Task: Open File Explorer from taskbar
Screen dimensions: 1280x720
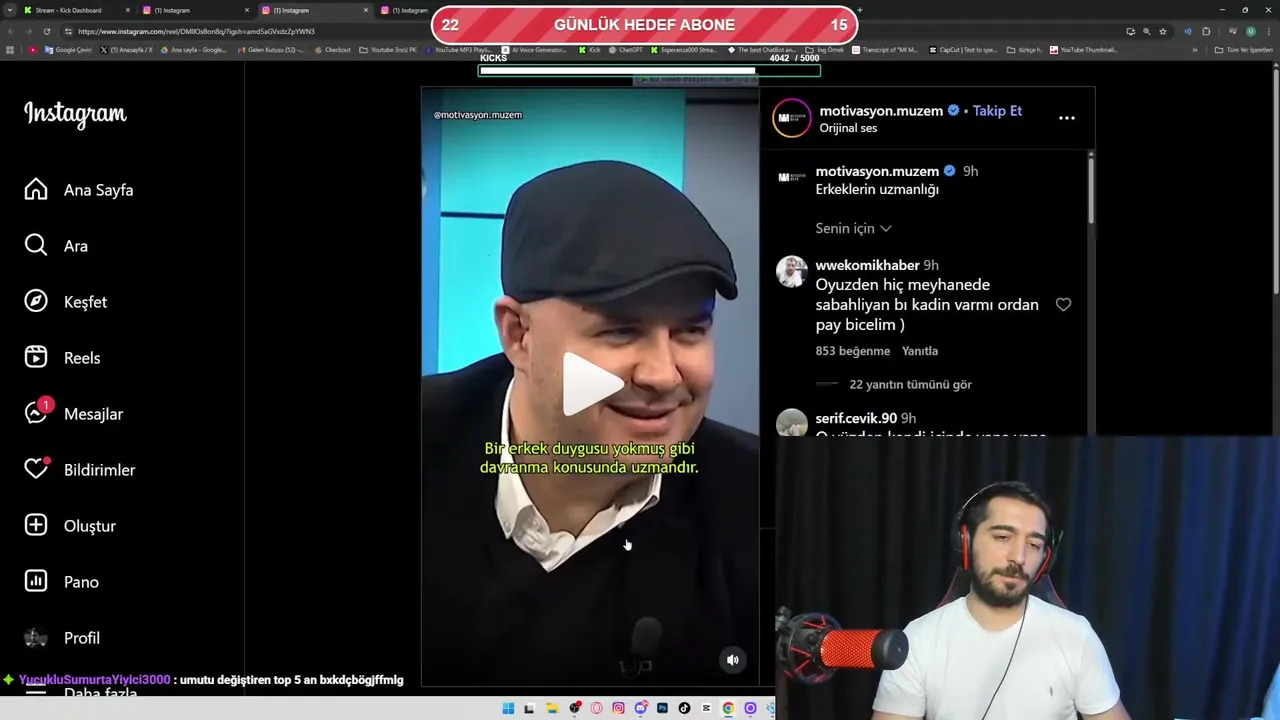Action: click(552, 708)
